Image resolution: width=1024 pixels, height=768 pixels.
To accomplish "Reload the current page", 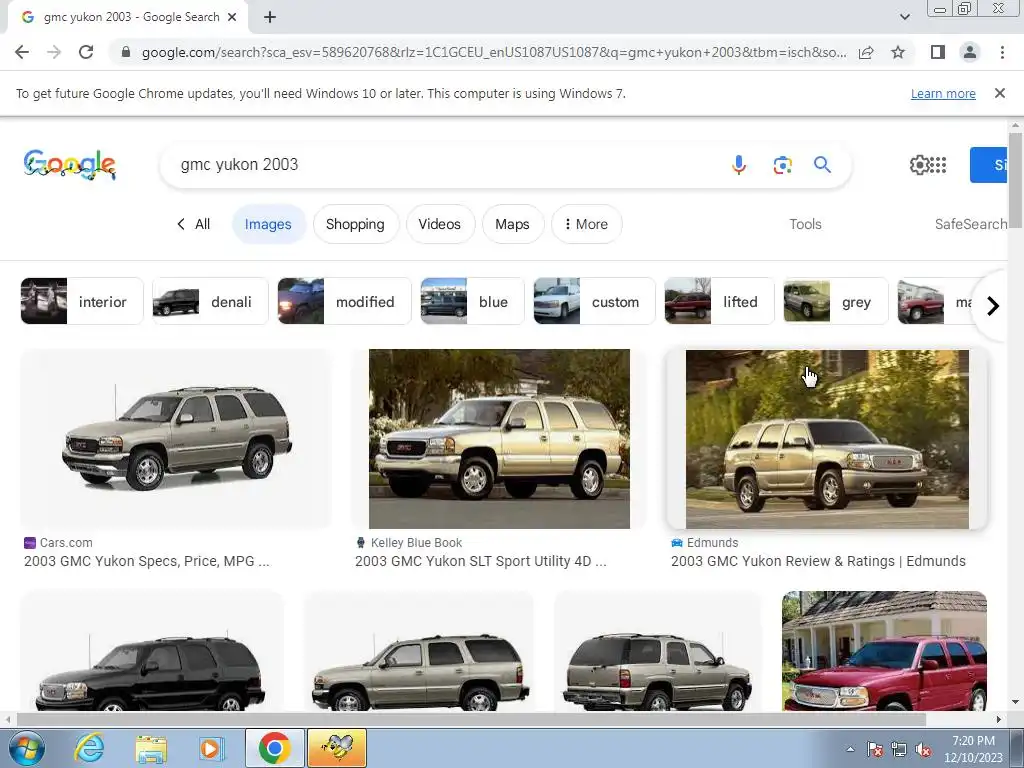I will point(86,52).
